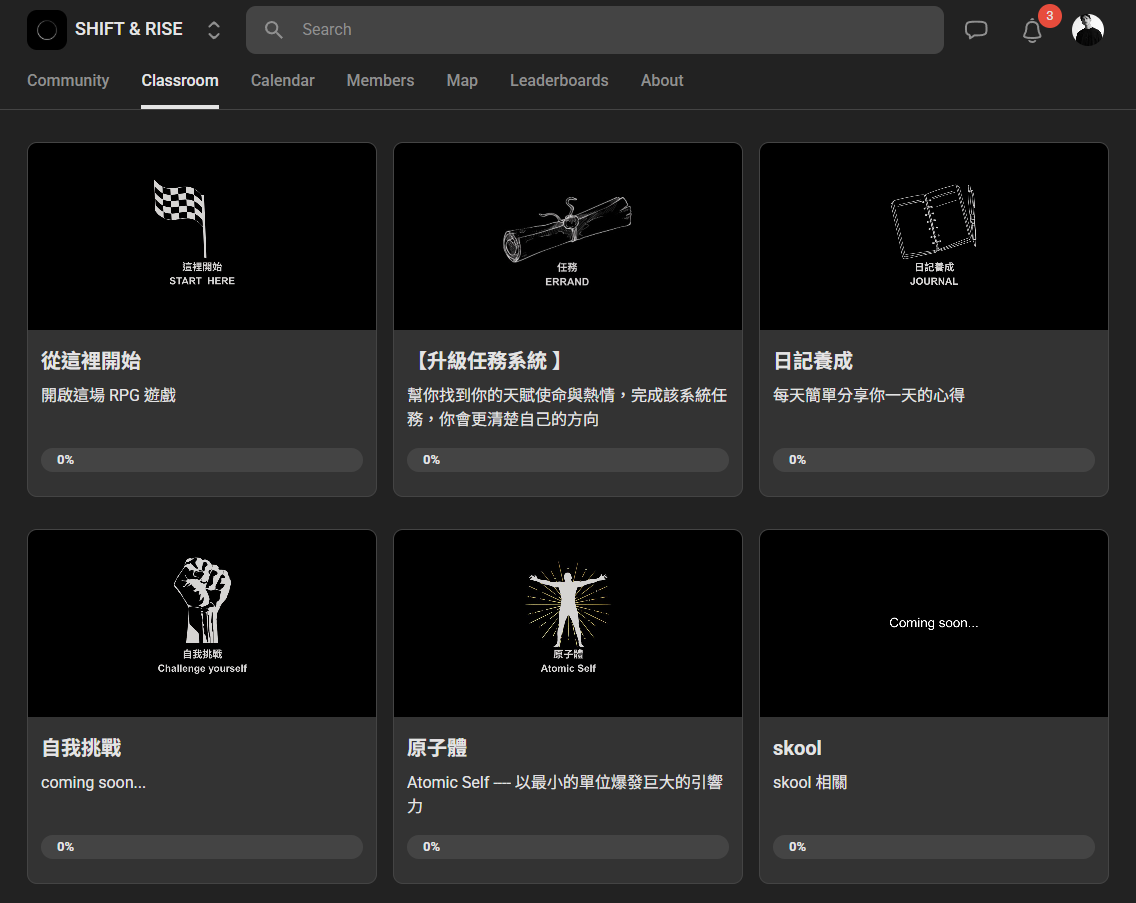Open the About tab
Viewport: 1136px width, 903px height.
coord(662,81)
